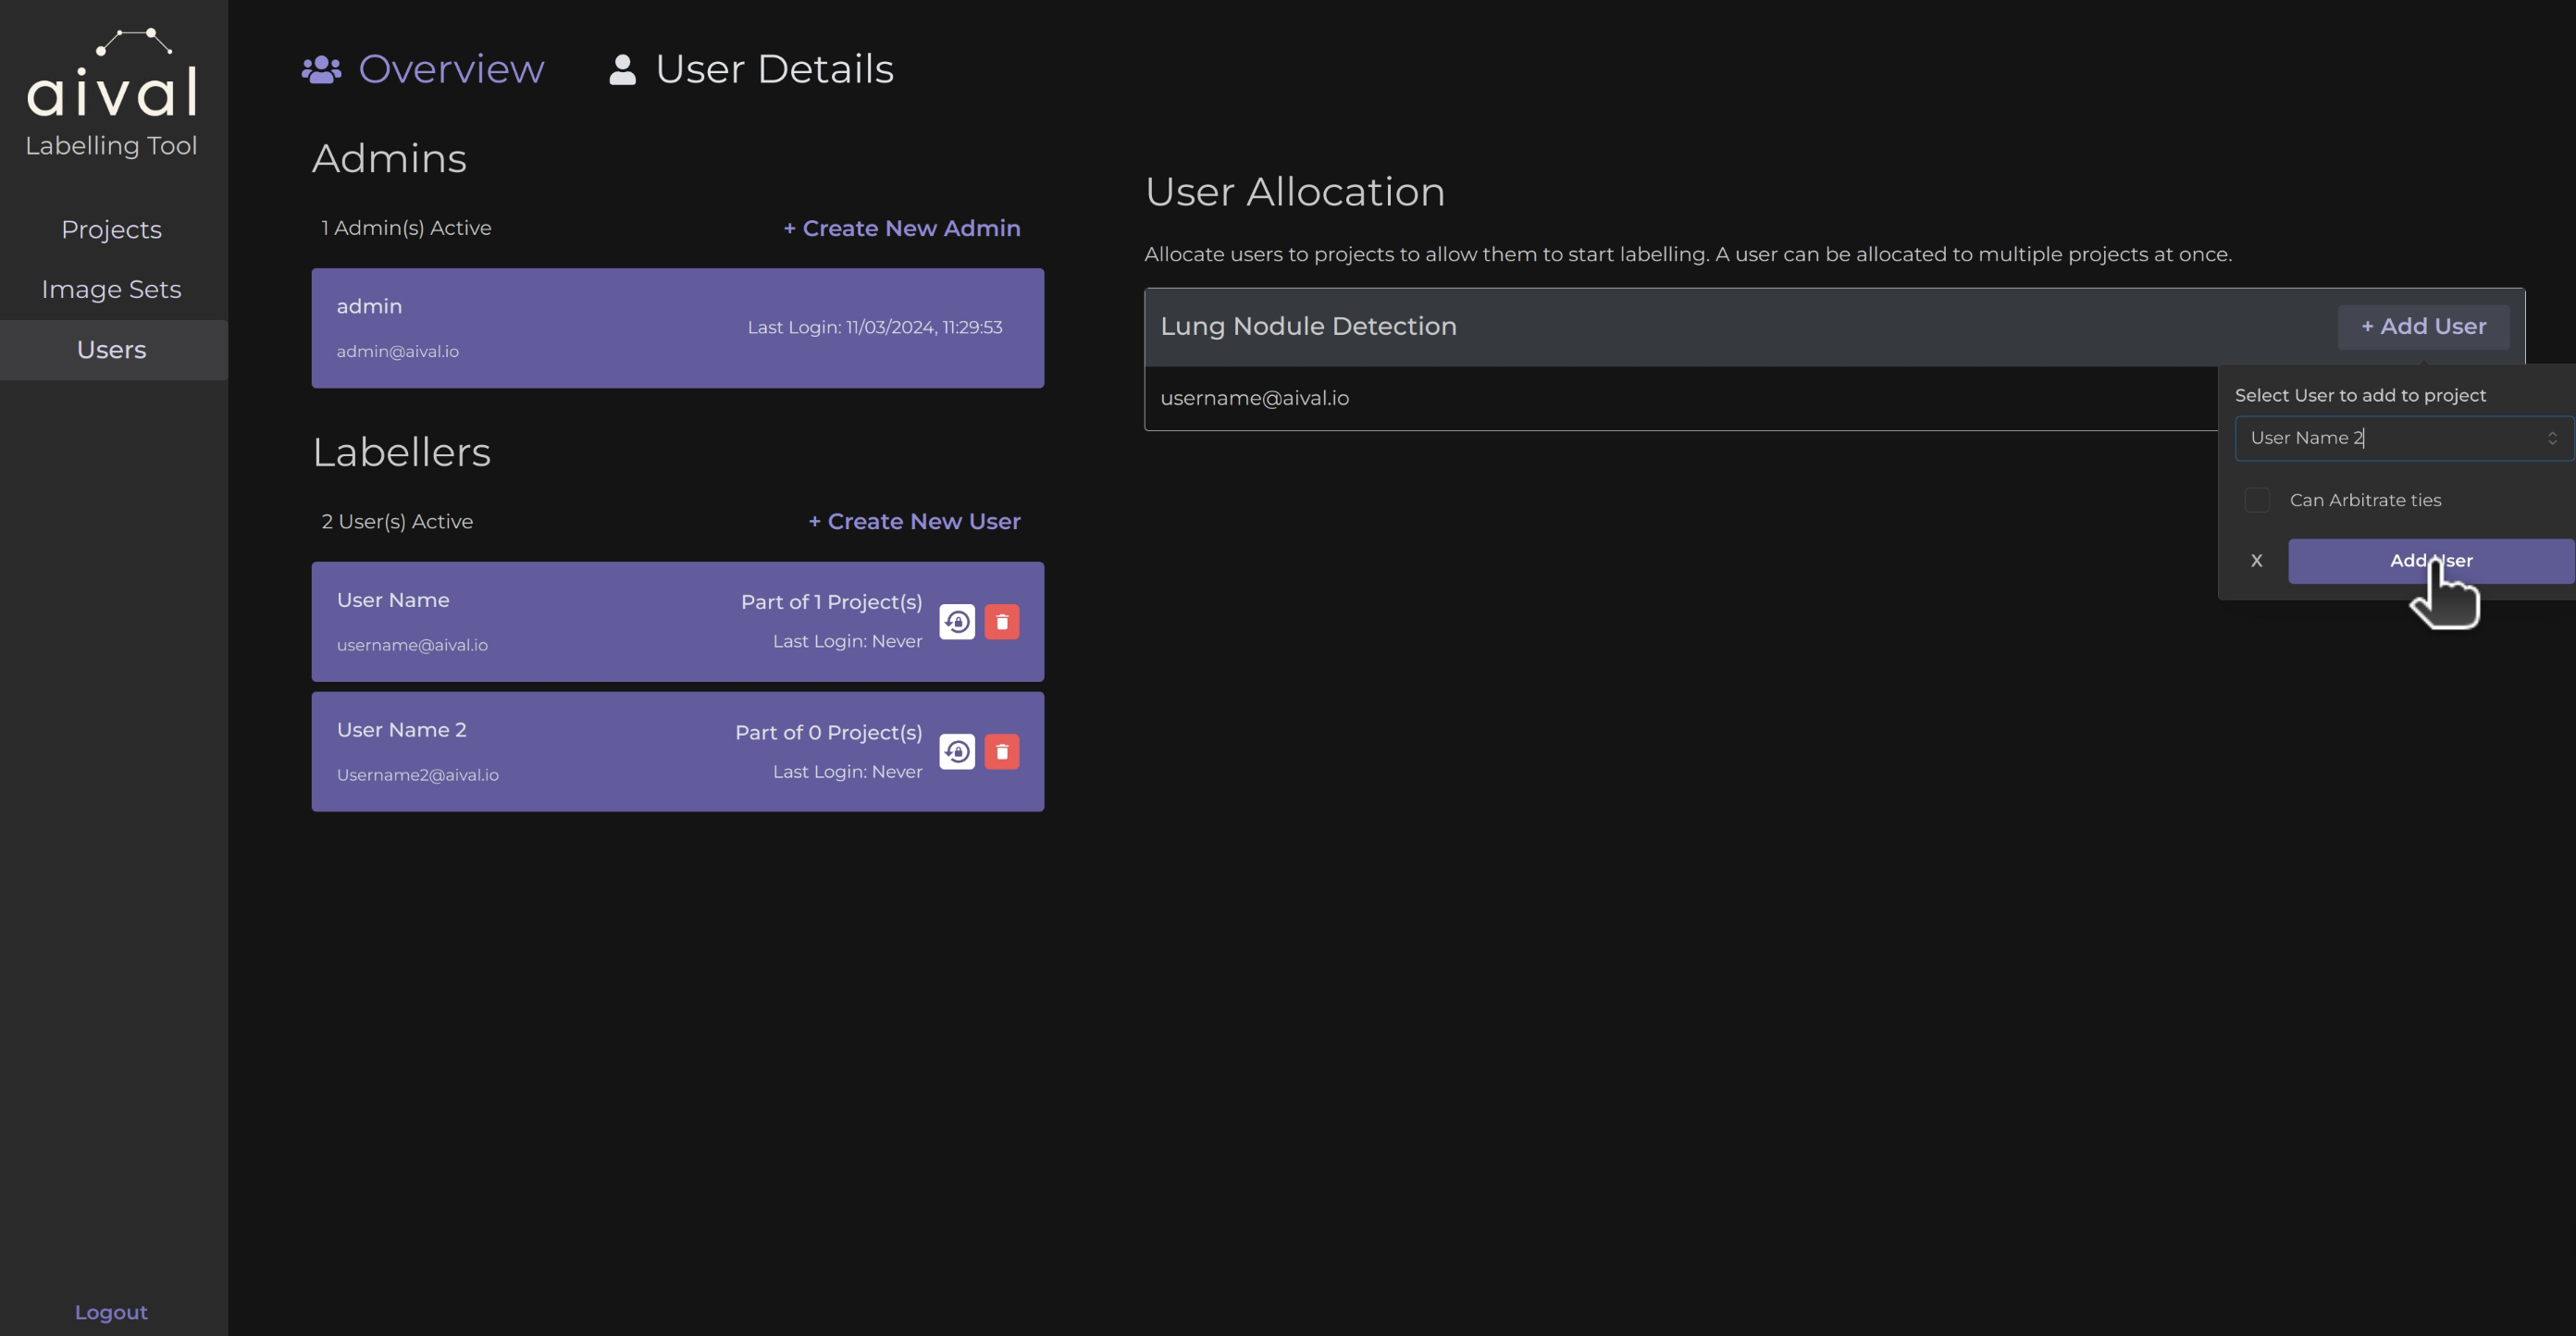Delete the User Name 2 labeller
Image resolution: width=2576 pixels, height=1336 pixels.
[1002, 752]
